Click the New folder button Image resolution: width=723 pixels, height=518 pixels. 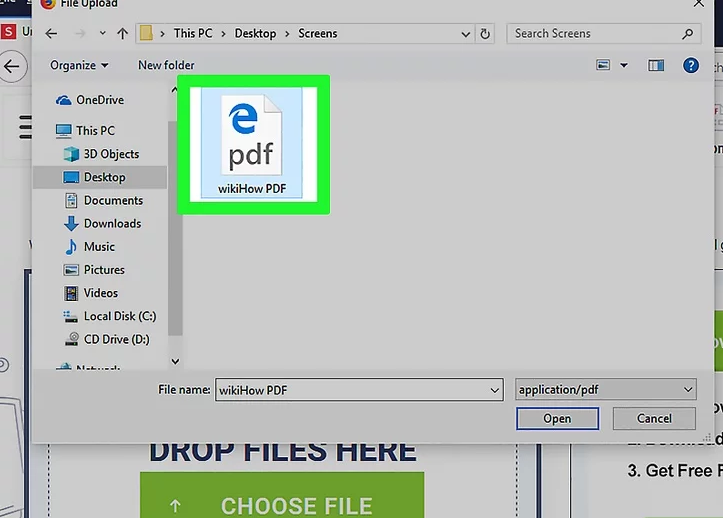tap(166, 65)
